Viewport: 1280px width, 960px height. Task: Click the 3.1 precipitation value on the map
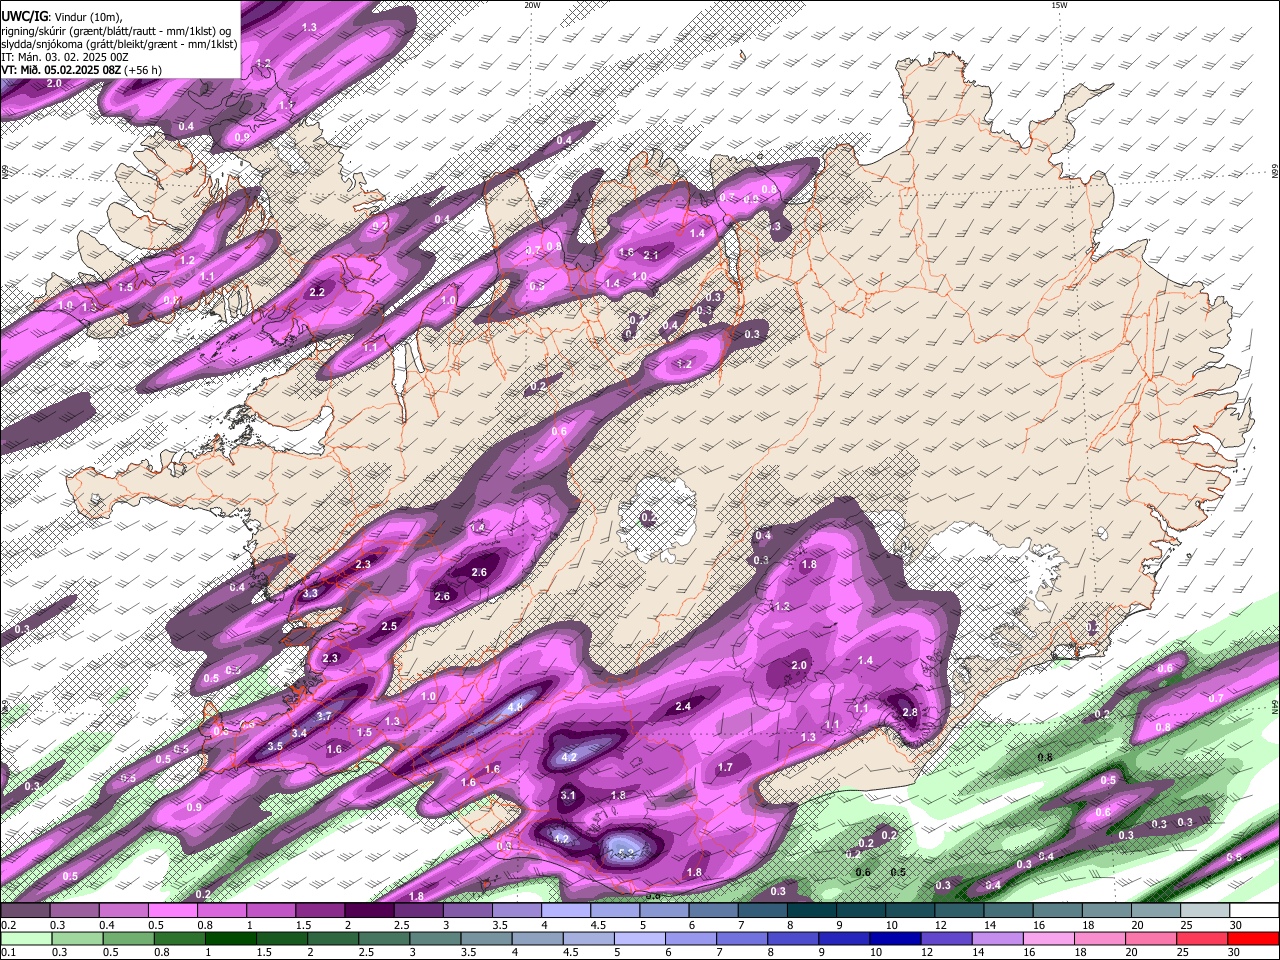pos(569,796)
